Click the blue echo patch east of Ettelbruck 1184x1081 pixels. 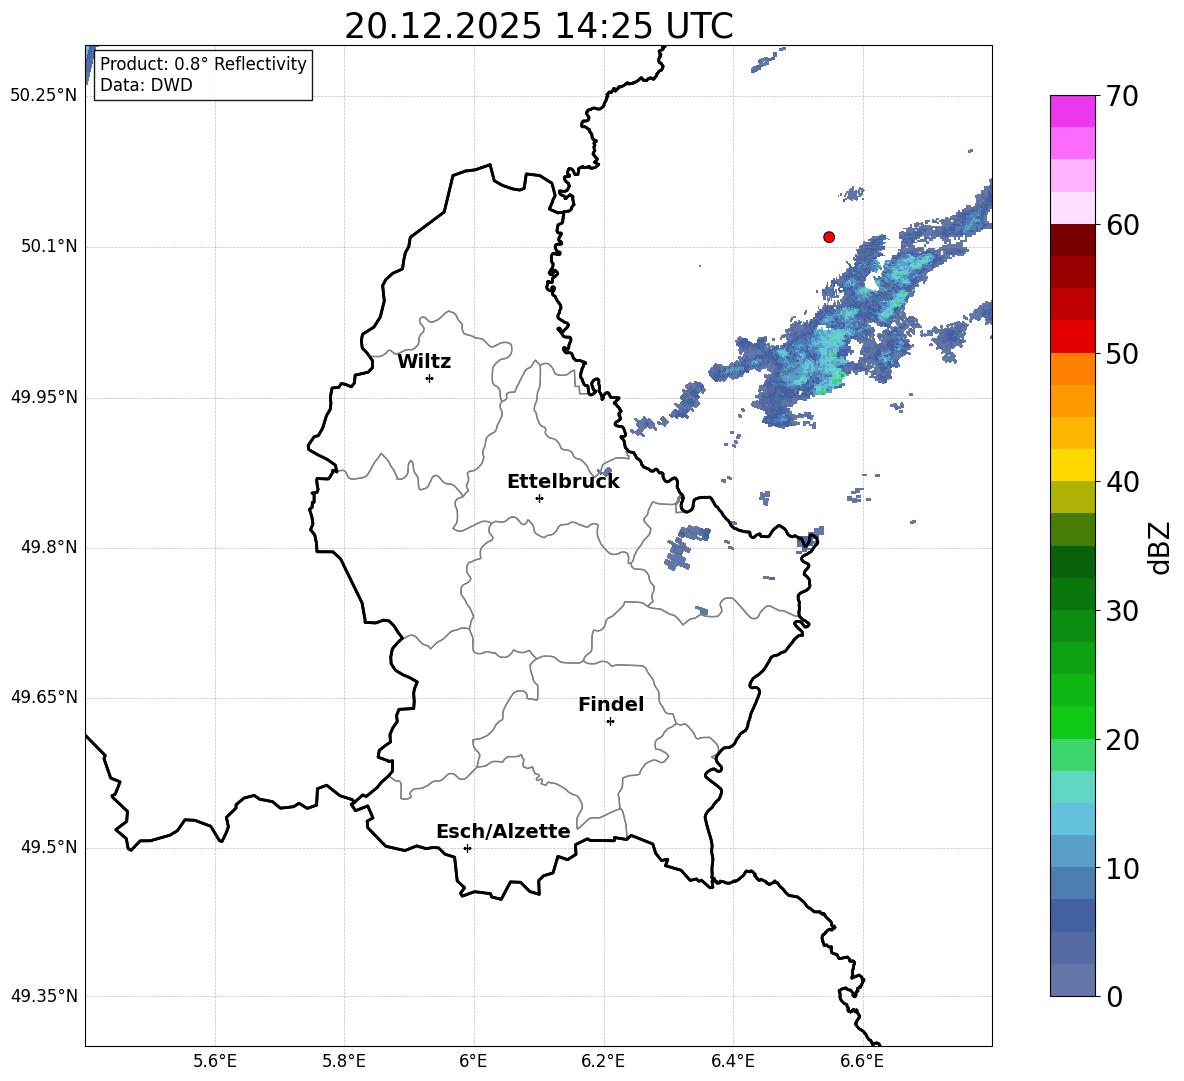click(686, 547)
